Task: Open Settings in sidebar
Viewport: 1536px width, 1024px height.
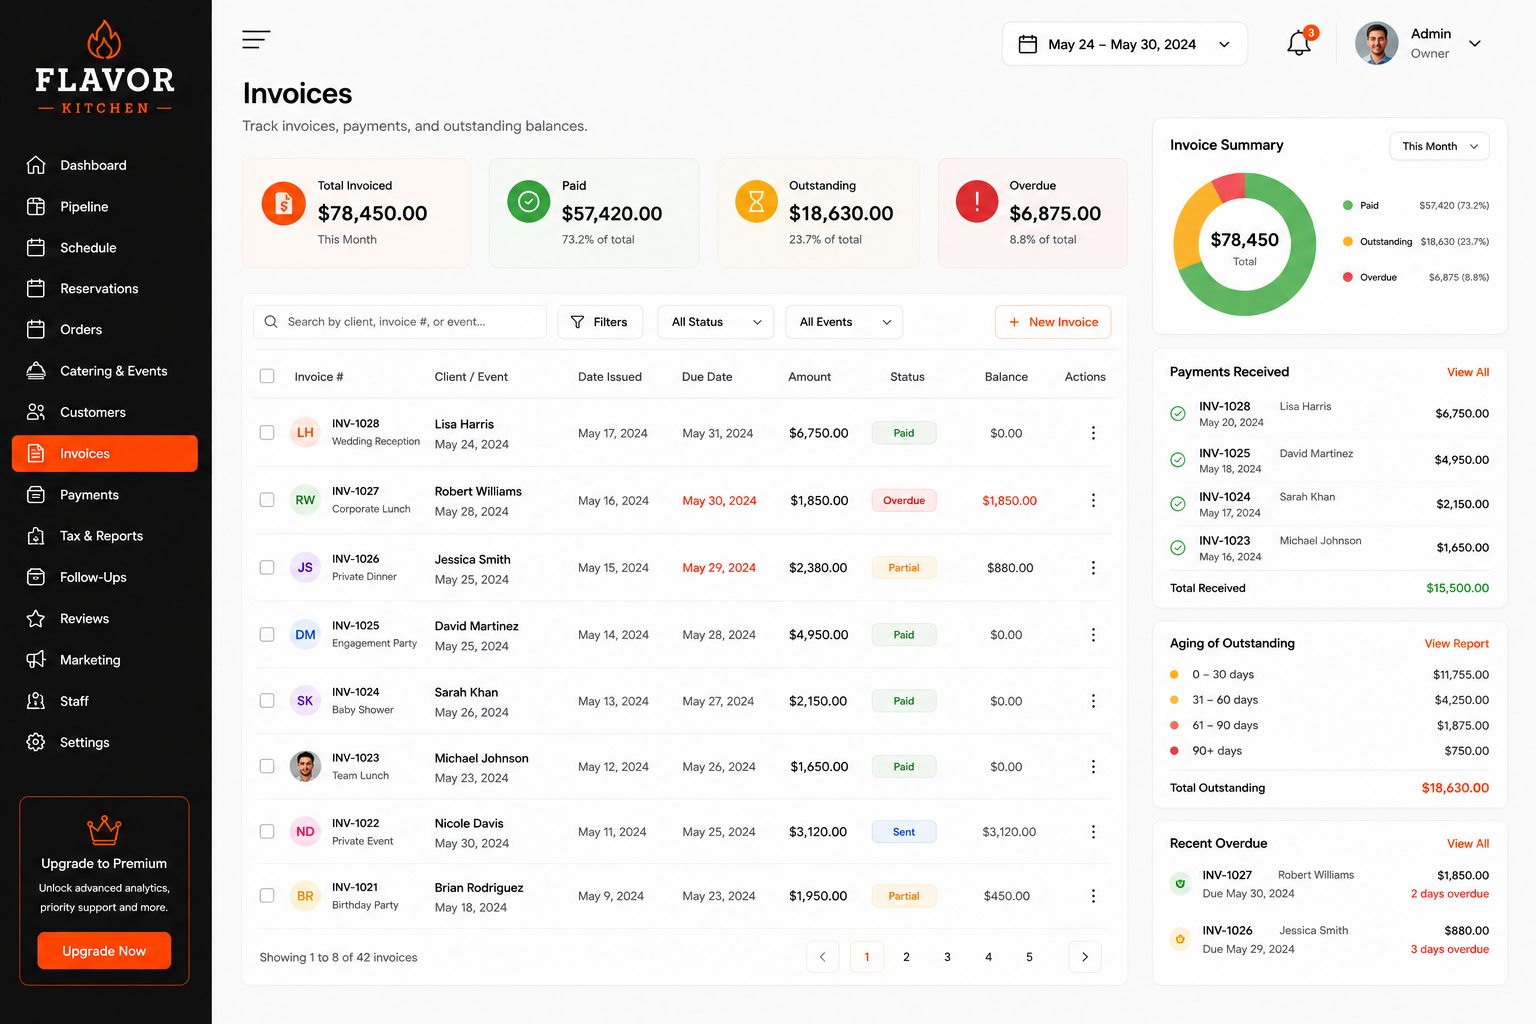Action: 105,742
